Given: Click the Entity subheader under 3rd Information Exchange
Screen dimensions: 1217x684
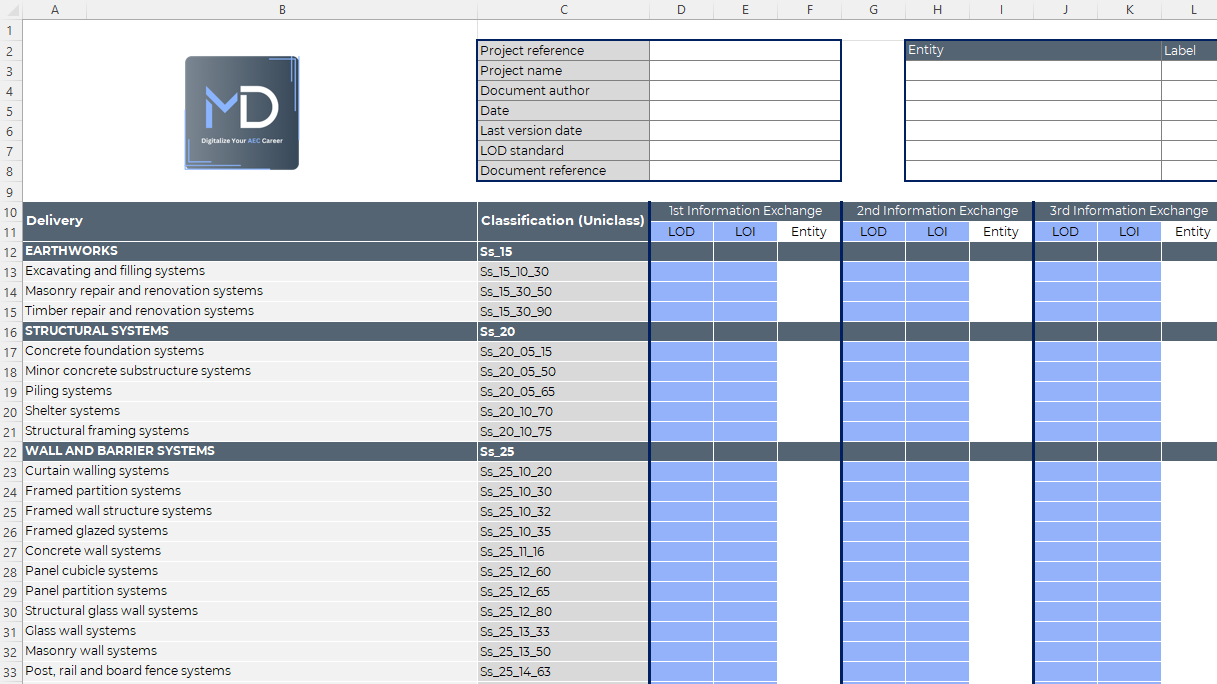Looking at the screenshot, I should click(x=1190, y=231).
